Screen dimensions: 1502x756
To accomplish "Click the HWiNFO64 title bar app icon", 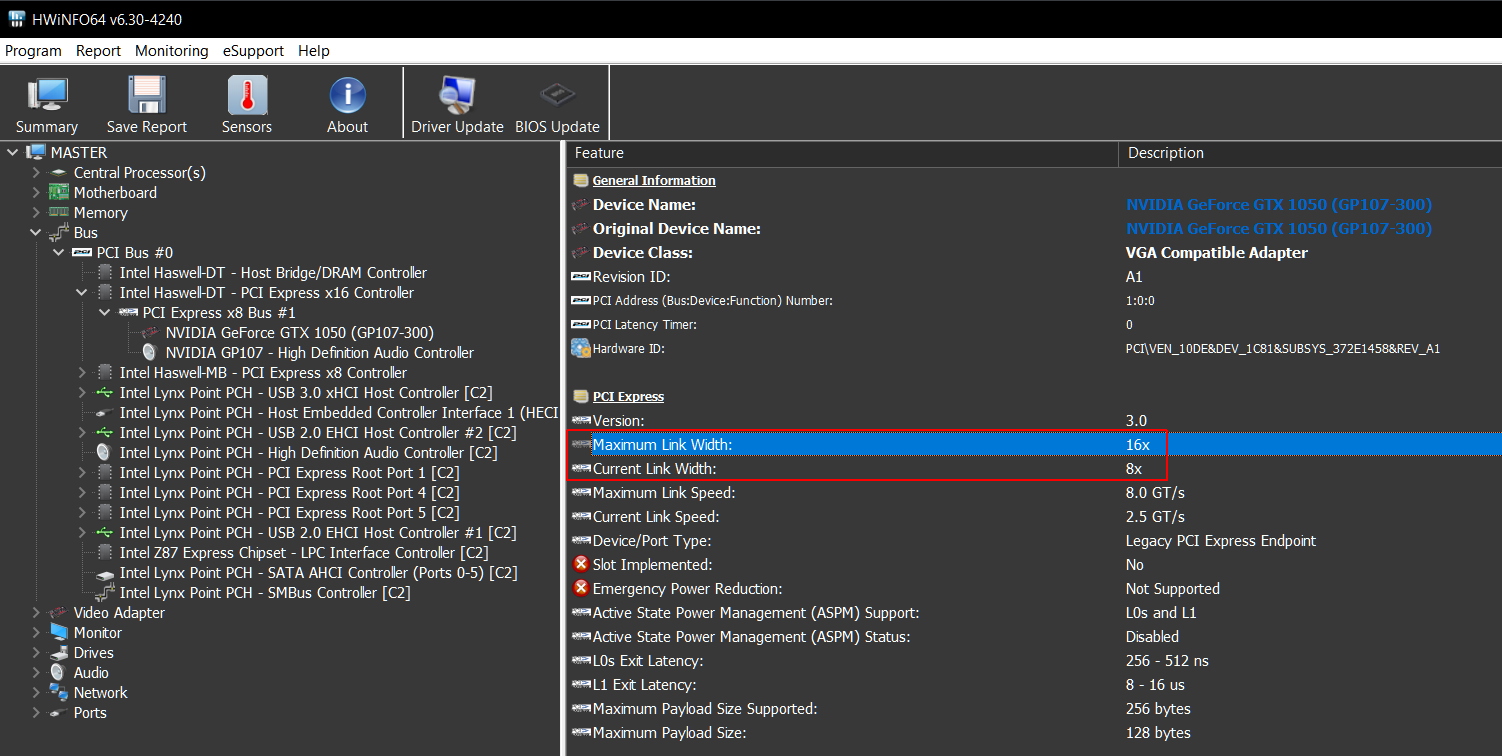I will click(x=16, y=19).
